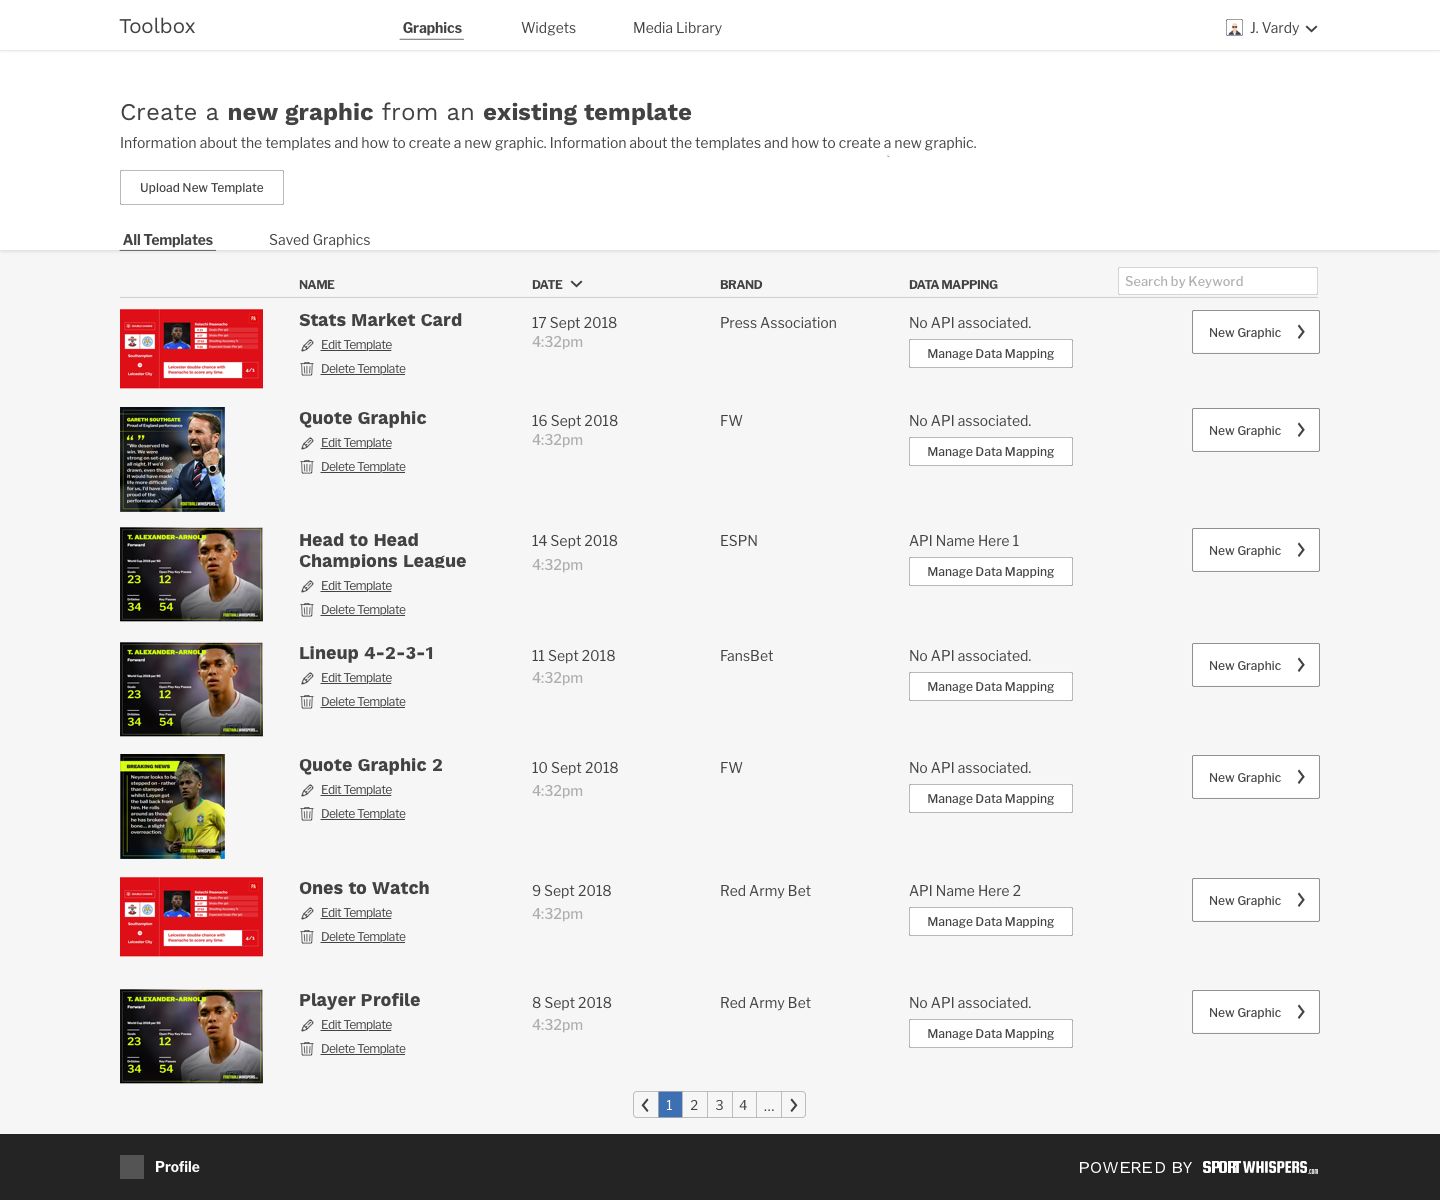Open the Player Profile thumbnail
The image size is (1440, 1200).
(191, 1036)
